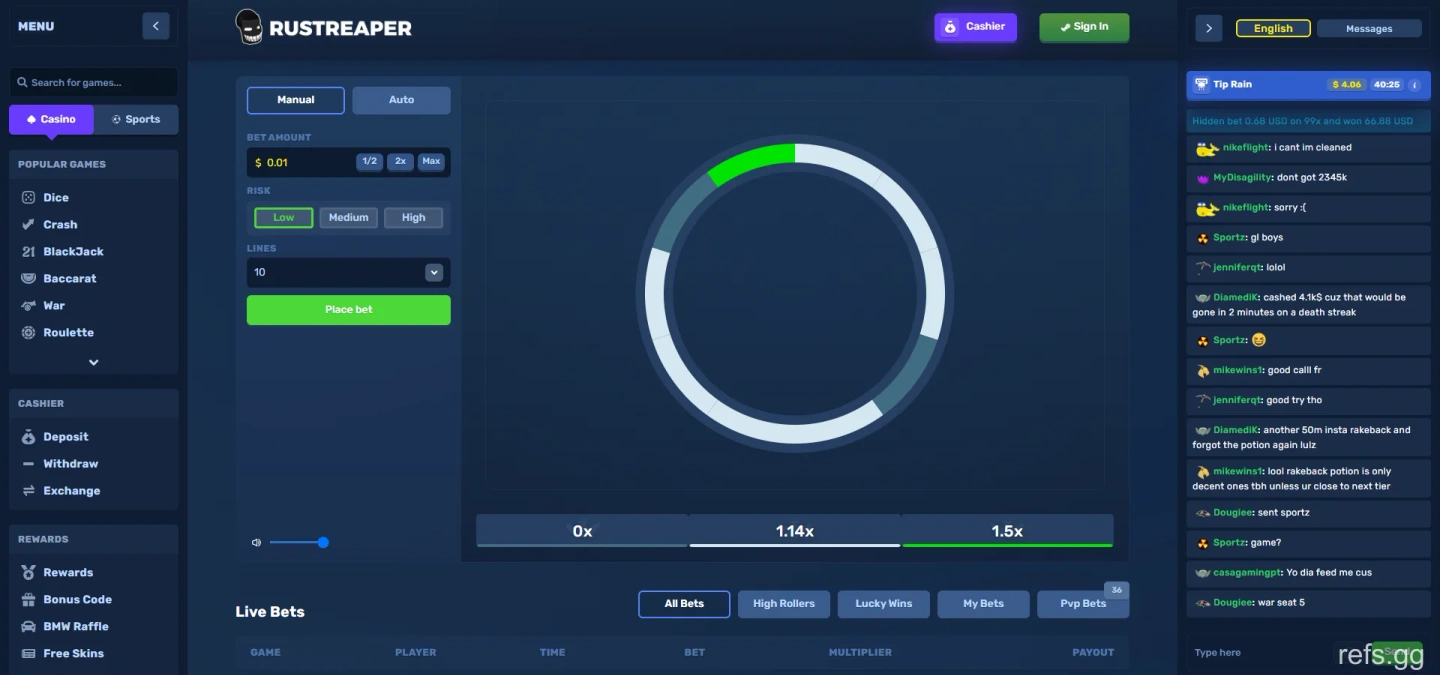This screenshot has width=1440, height=675.
Task: Click the purse icon in the Cashier button
Action: (951, 27)
